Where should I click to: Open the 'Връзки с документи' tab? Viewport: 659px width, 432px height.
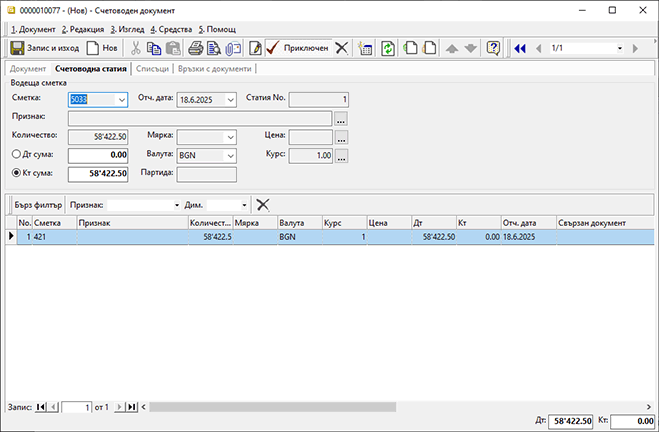point(214,68)
